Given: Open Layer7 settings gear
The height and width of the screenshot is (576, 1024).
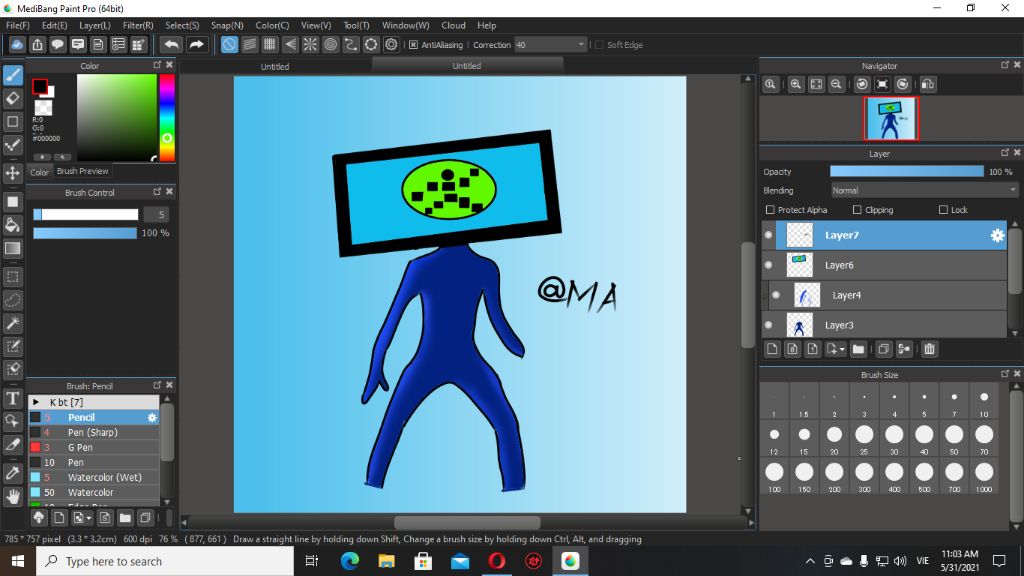Looking at the screenshot, I should (997, 236).
